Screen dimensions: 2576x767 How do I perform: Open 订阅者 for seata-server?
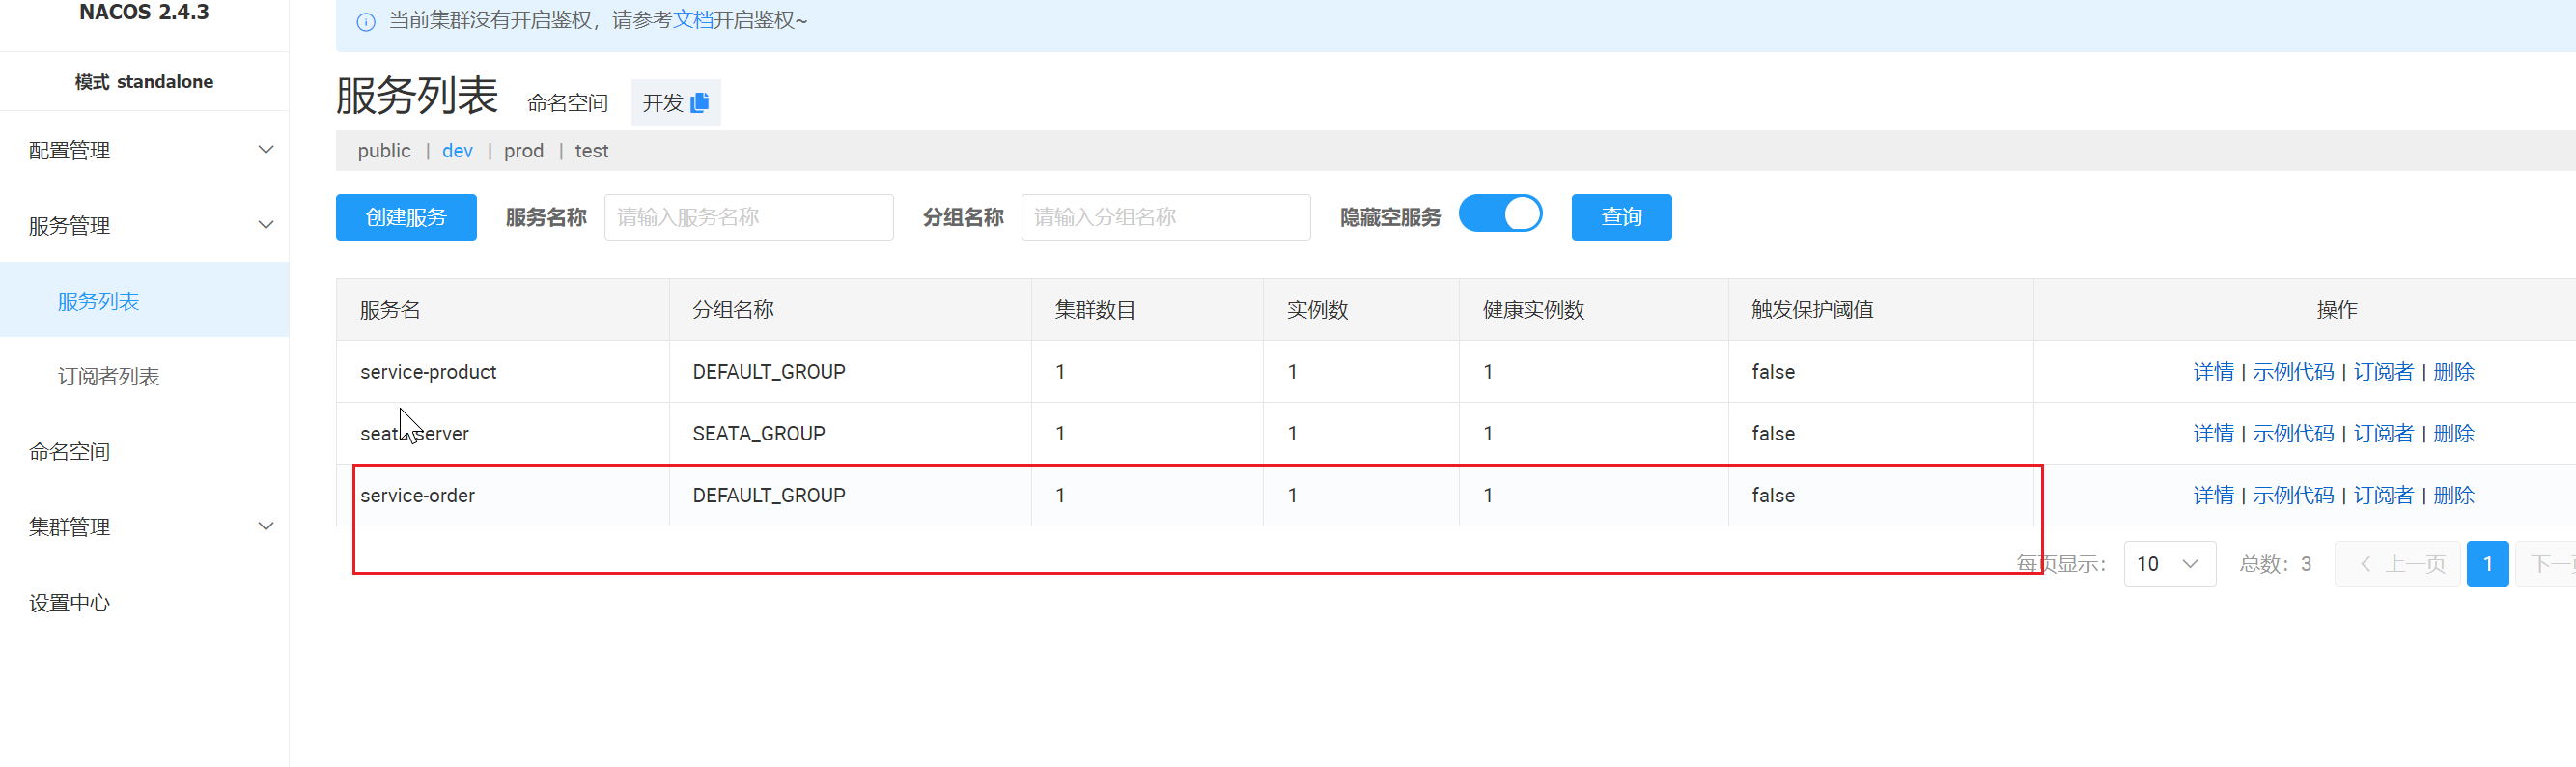pos(2383,434)
